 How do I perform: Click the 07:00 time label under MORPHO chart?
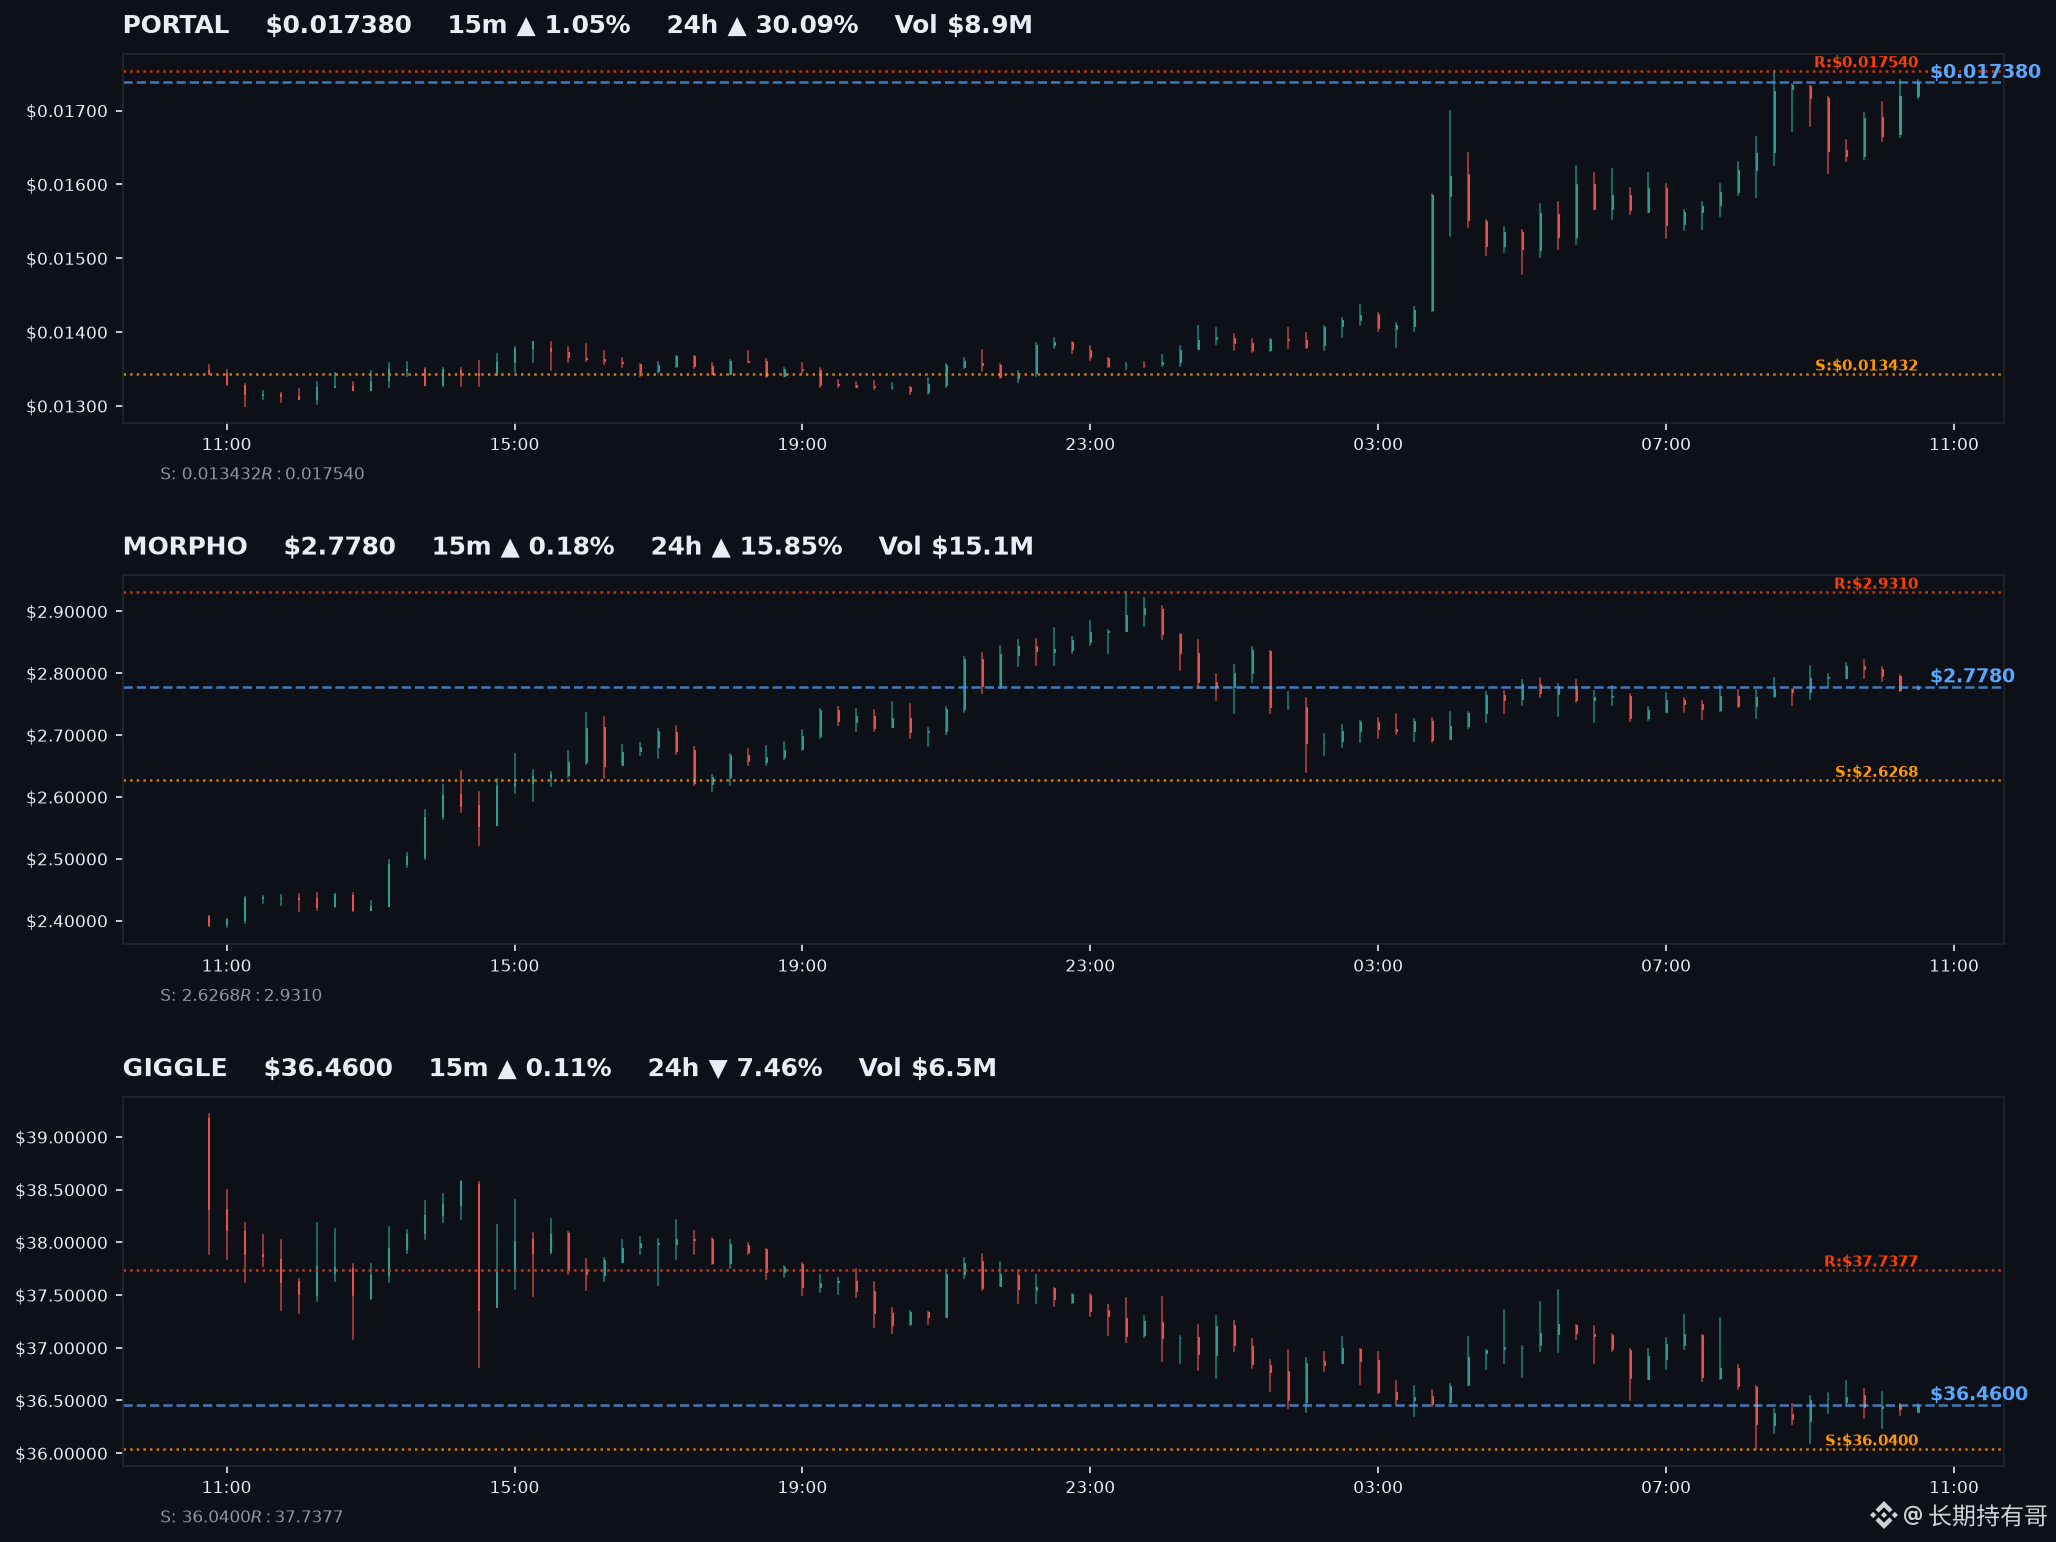(1666, 966)
